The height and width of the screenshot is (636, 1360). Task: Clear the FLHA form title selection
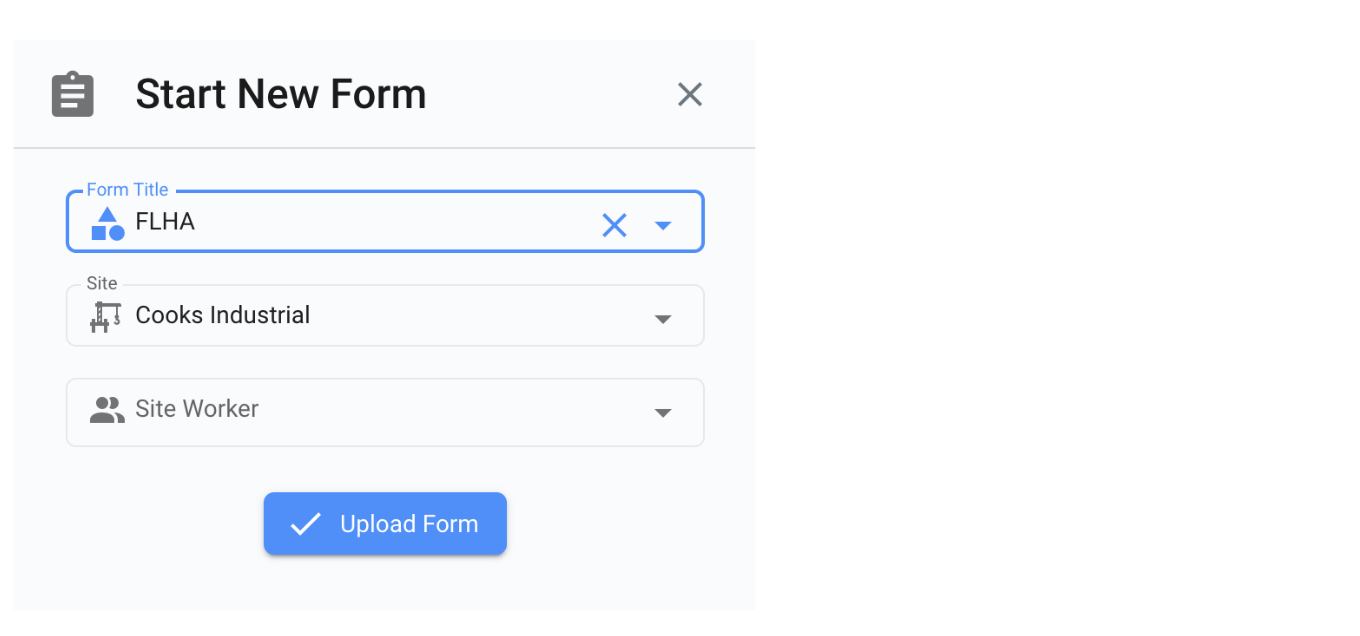pos(614,225)
